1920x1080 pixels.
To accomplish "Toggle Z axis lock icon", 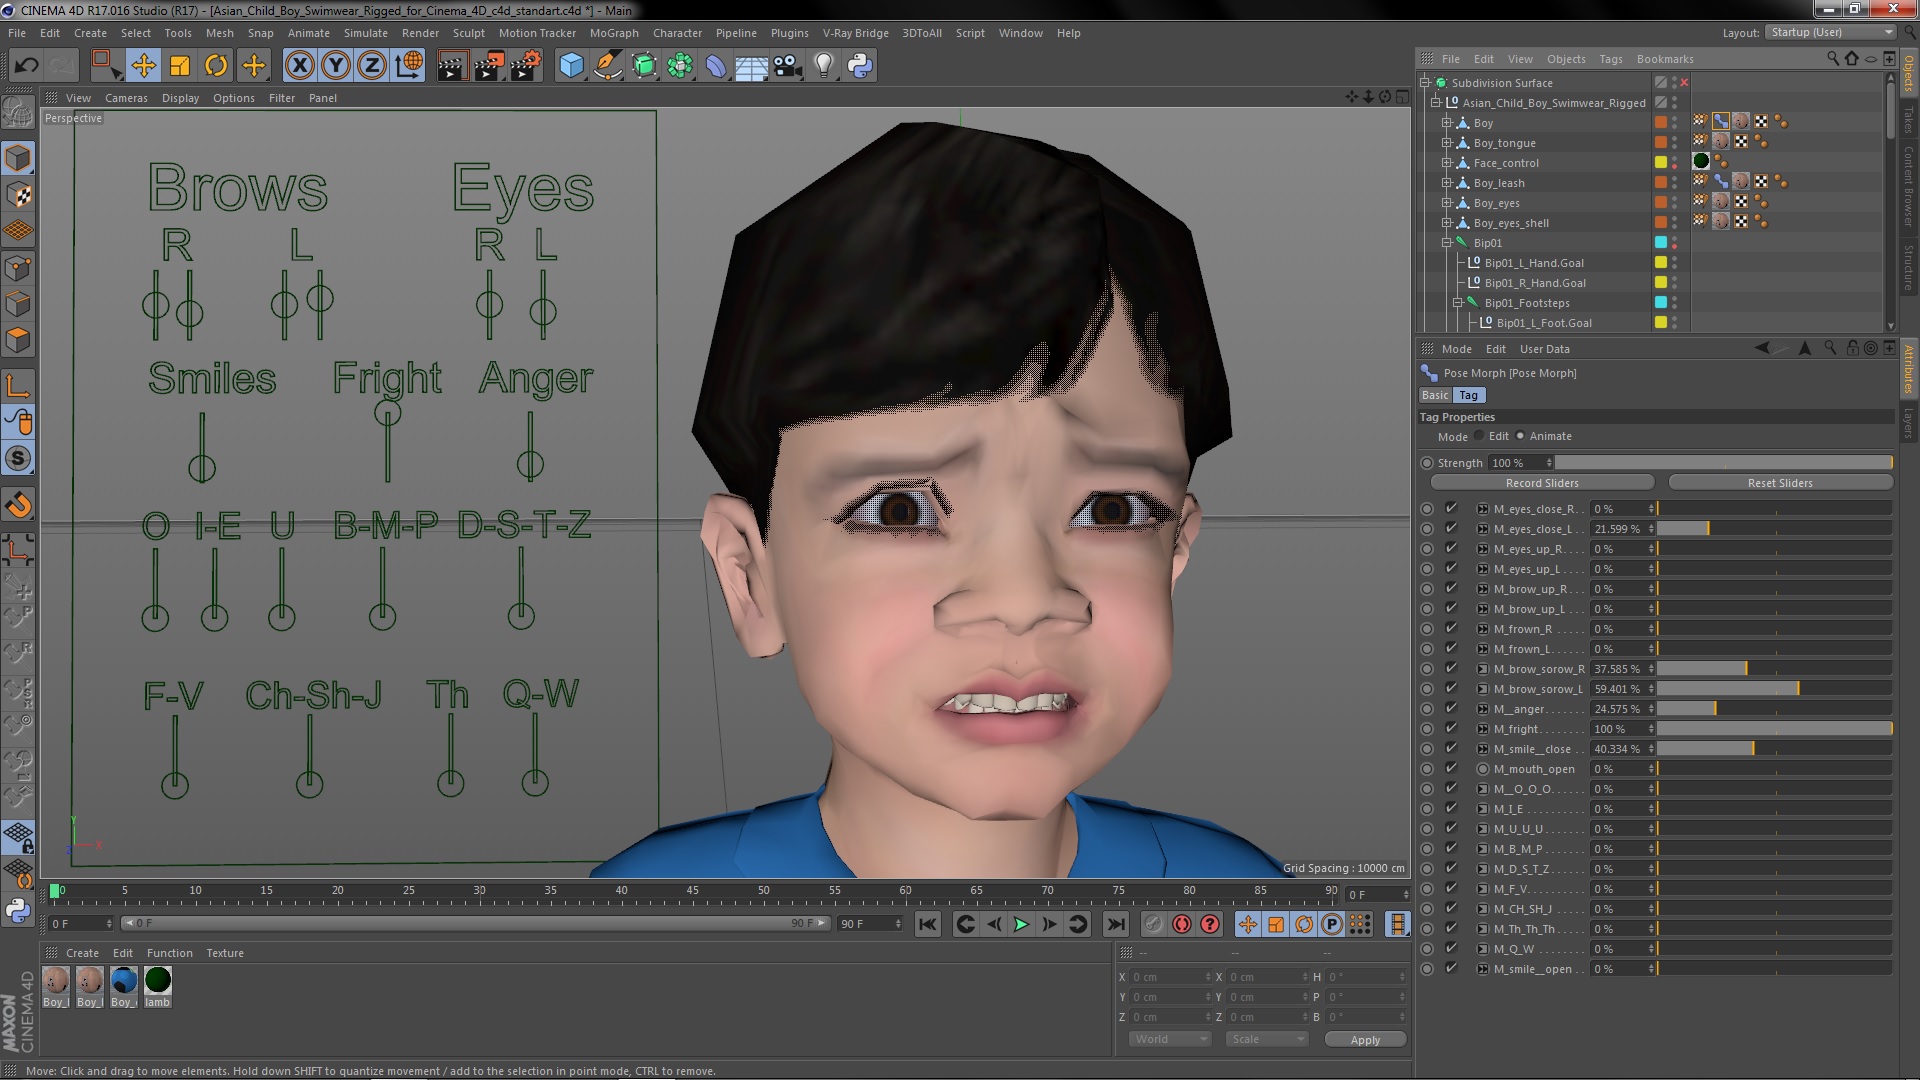I will click(x=372, y=66).
